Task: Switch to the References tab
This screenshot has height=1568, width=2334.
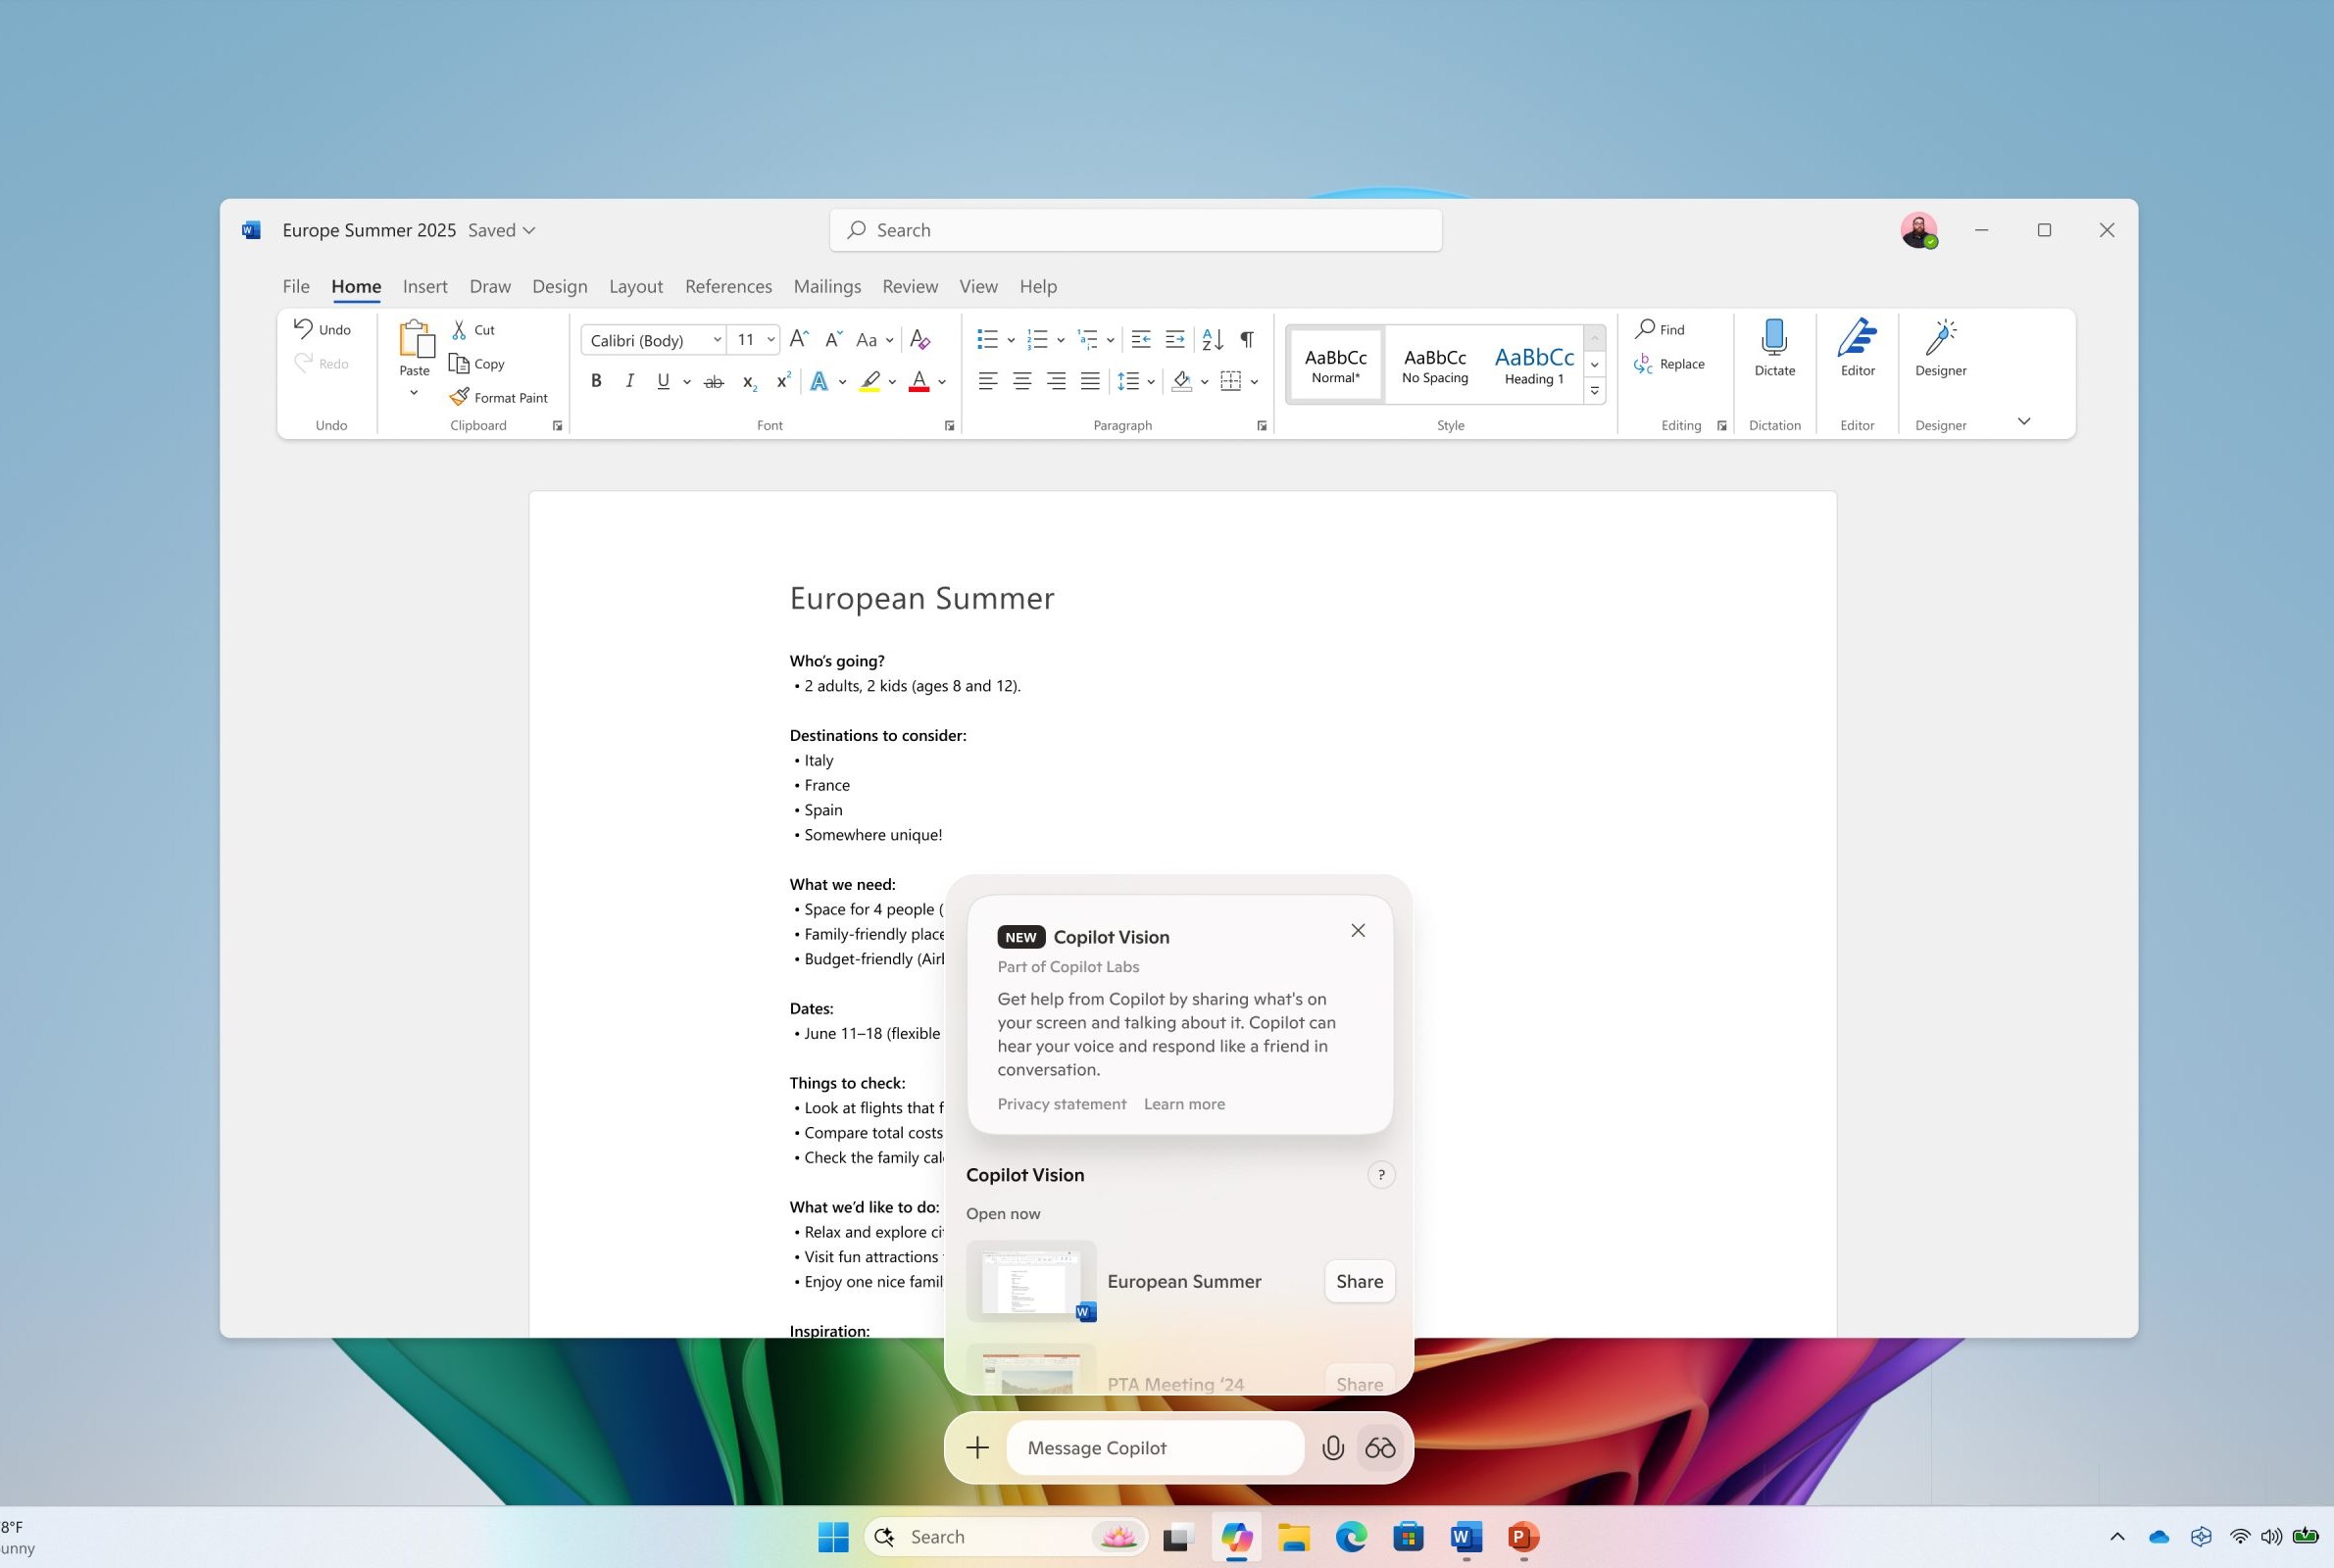Action: [728, 286]
